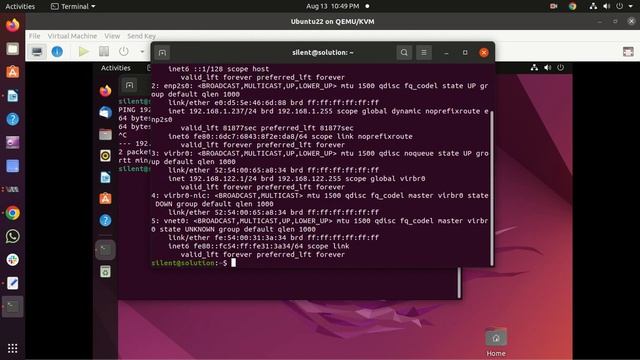Screen dimensions: 640x360
Task: Launch Ubuntu Software from host dock
Action: click(13, 72)
